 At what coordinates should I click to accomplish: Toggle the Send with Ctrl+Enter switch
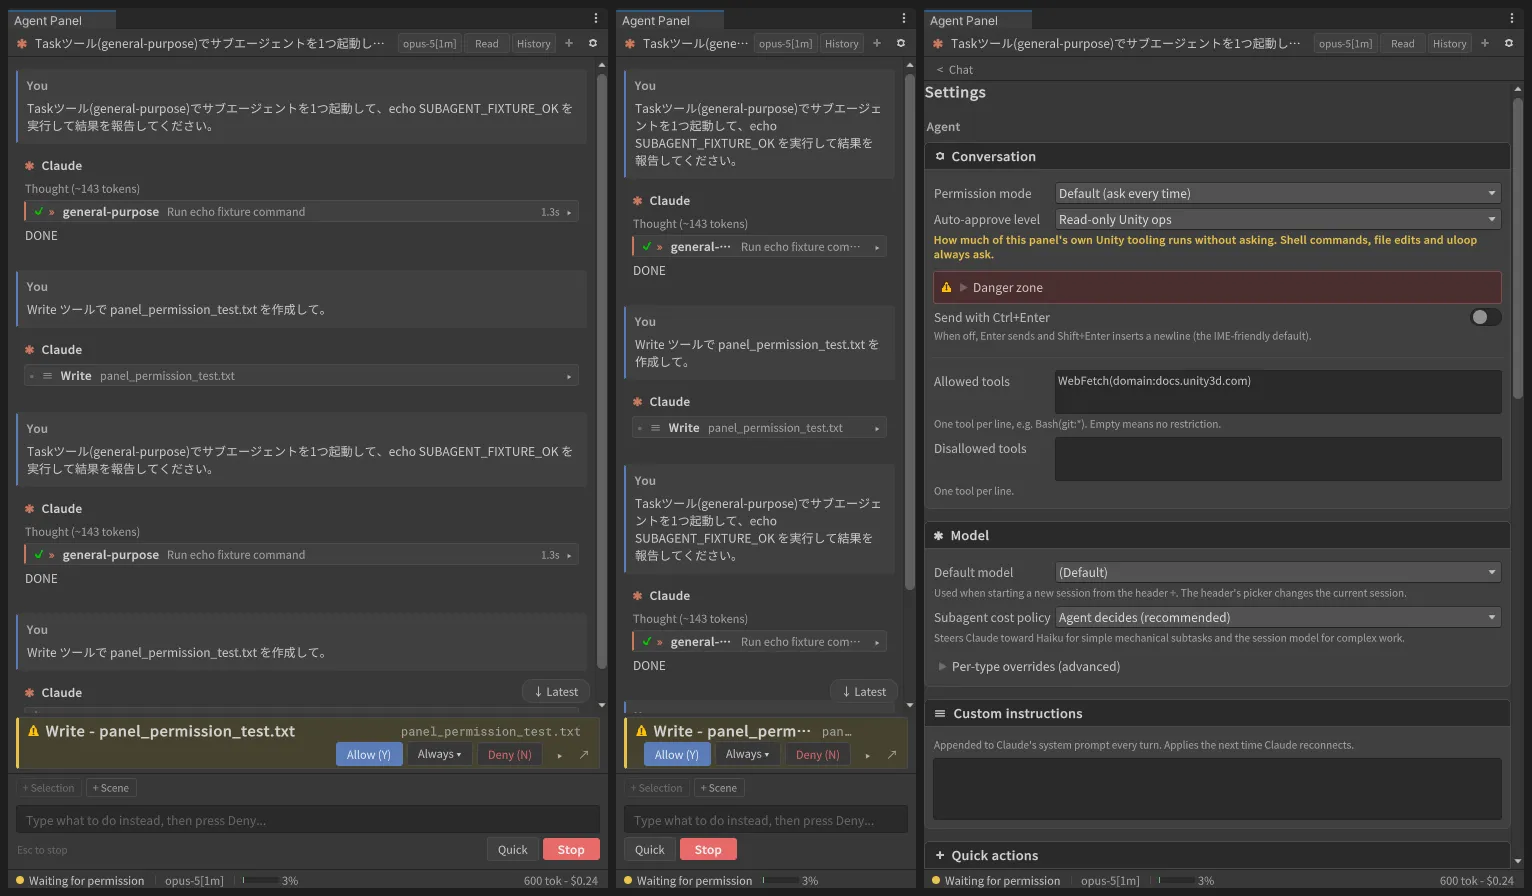pyautogui.click(x=1486, y=317)
